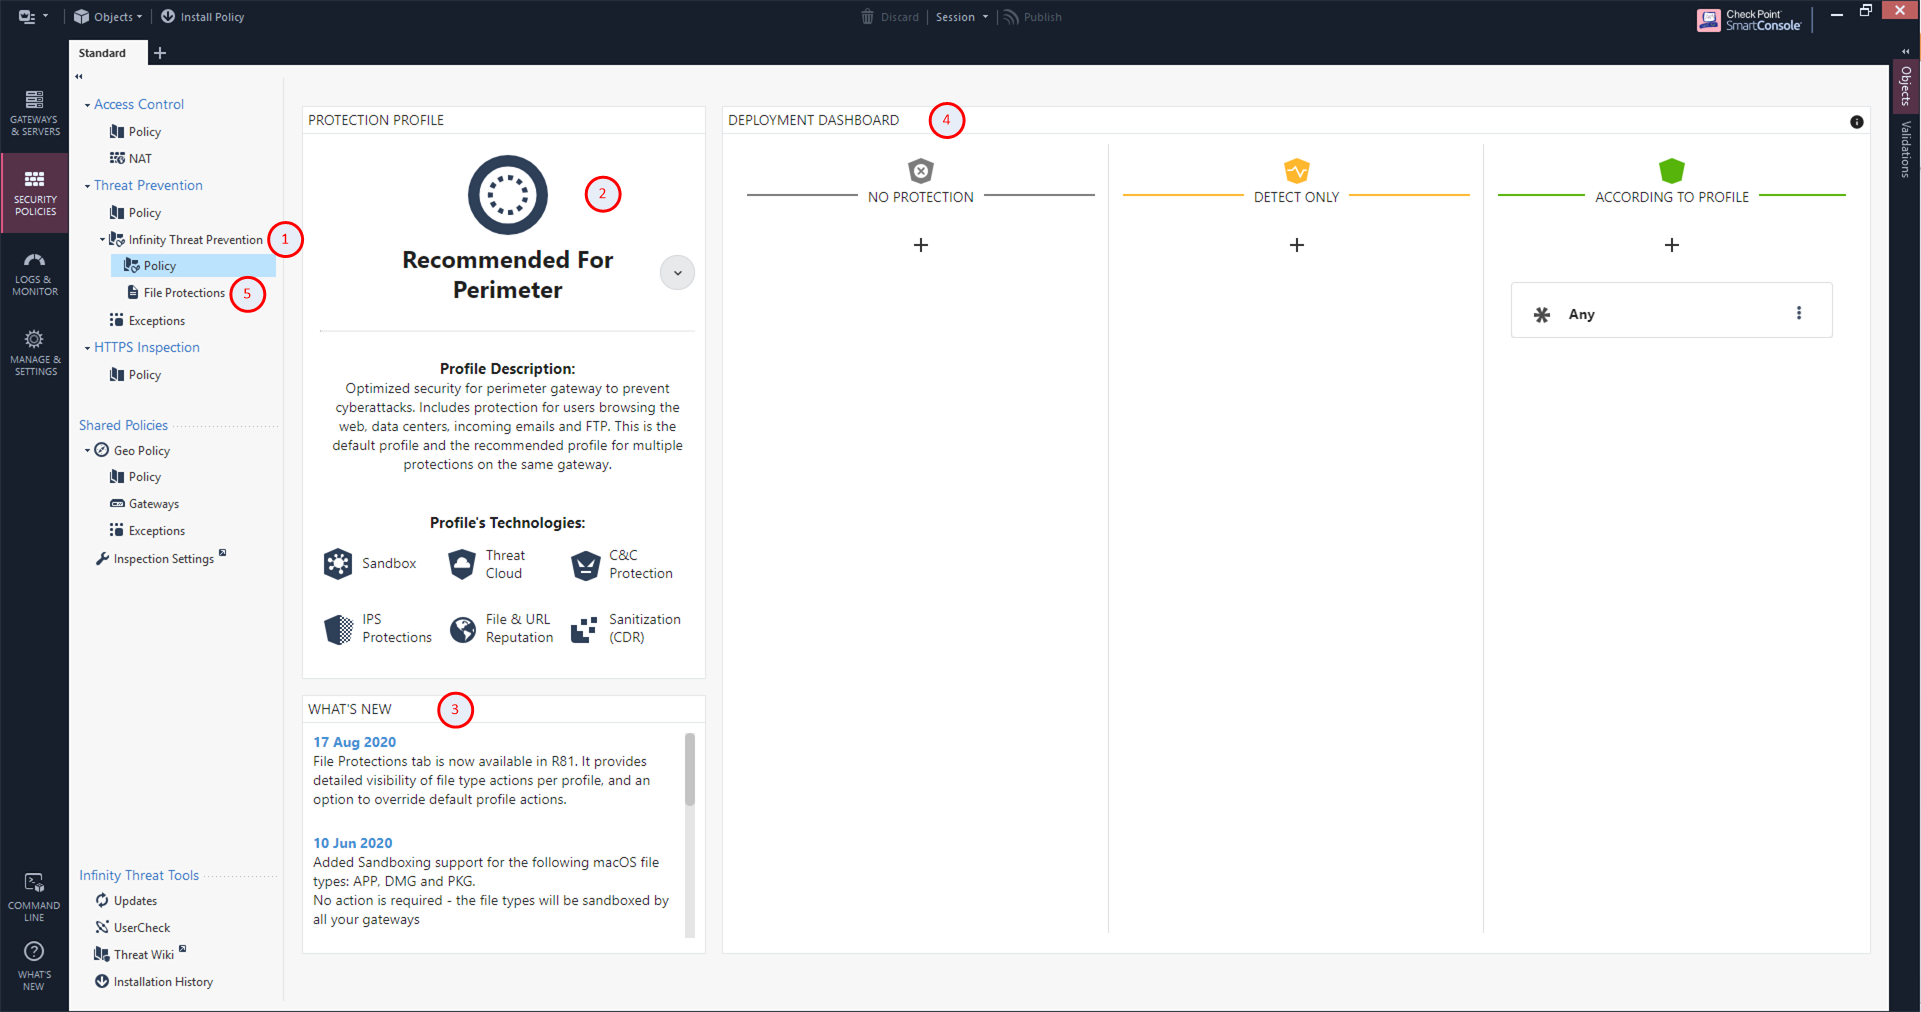Viewport: 1921px width, 1012px height.
Task: Open What's New help icon
Action: [x=34, y=966]
